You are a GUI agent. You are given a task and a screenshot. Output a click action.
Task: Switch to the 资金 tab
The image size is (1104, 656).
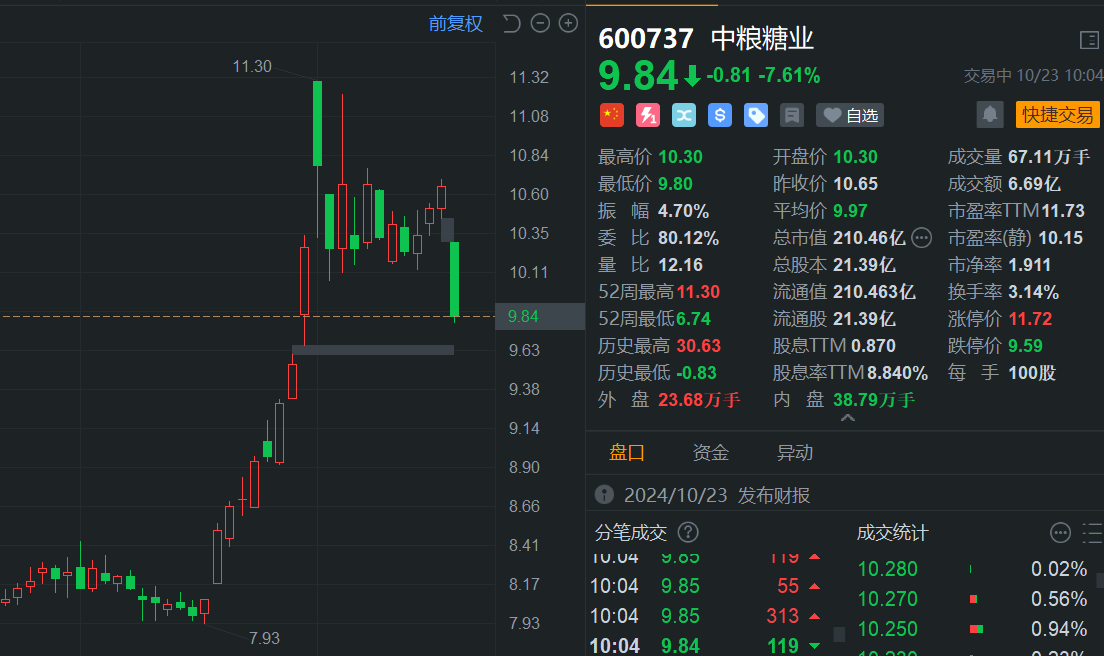tap(710, 453)
